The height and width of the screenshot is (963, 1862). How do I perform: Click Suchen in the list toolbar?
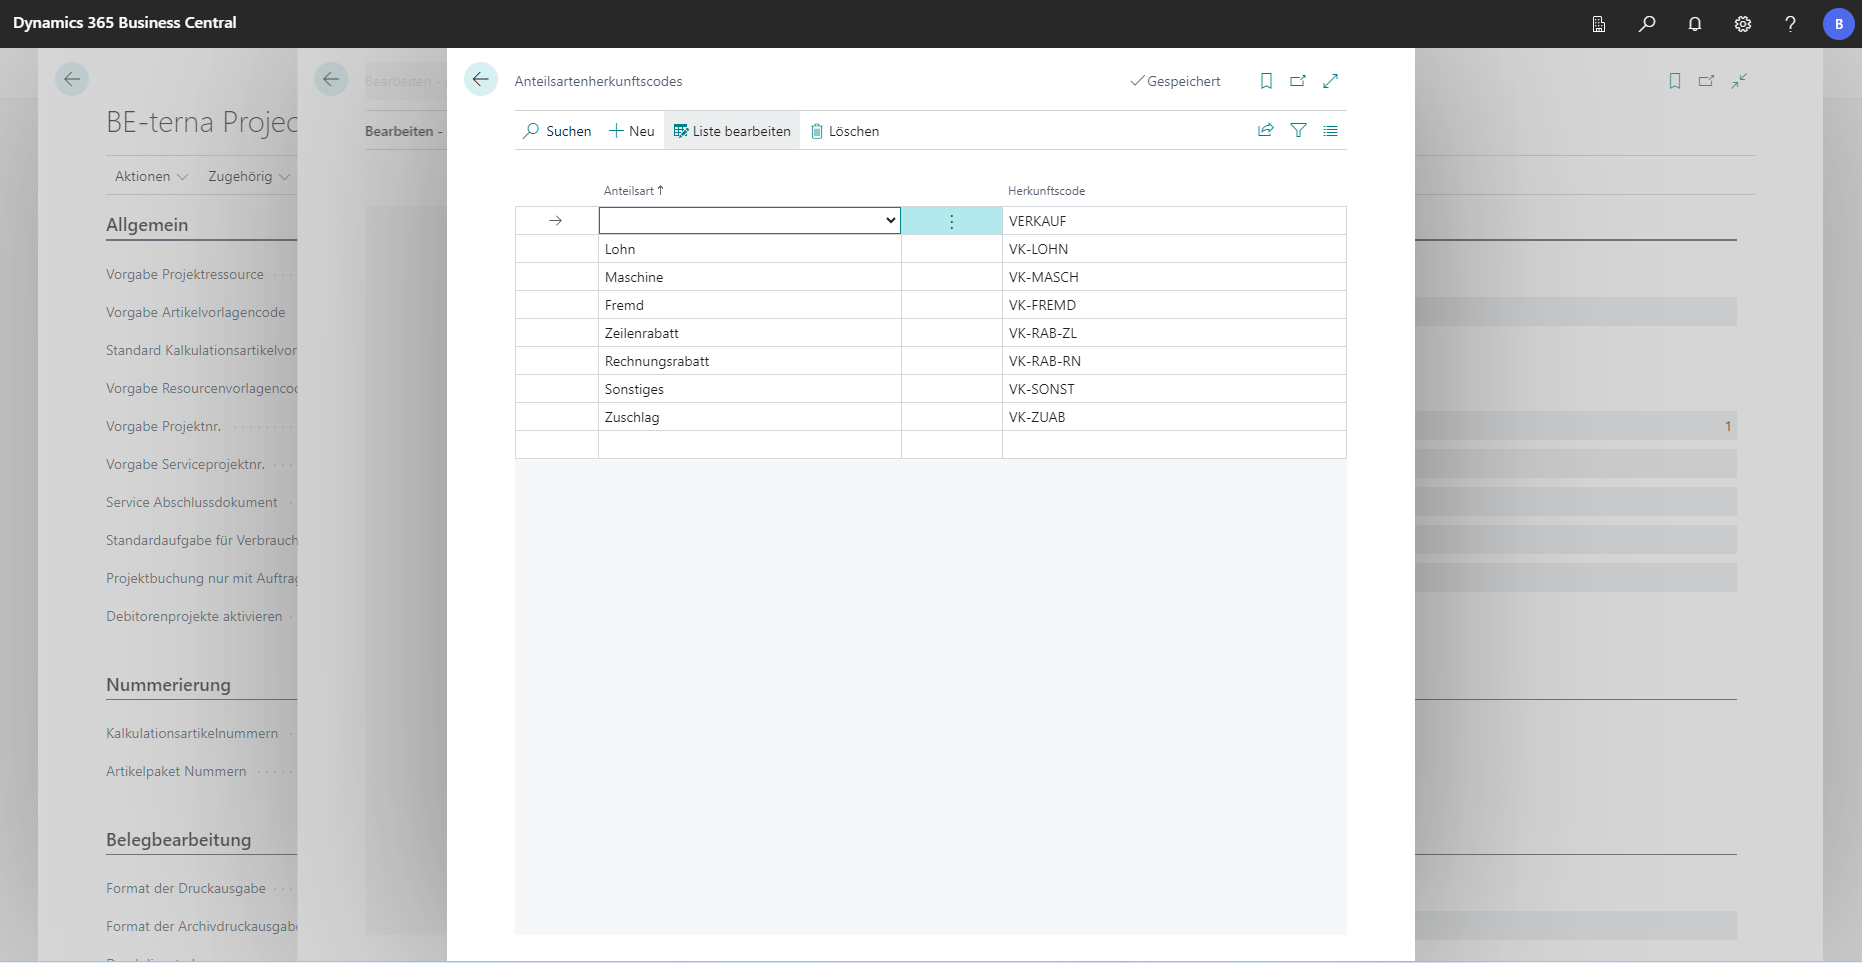557,131
